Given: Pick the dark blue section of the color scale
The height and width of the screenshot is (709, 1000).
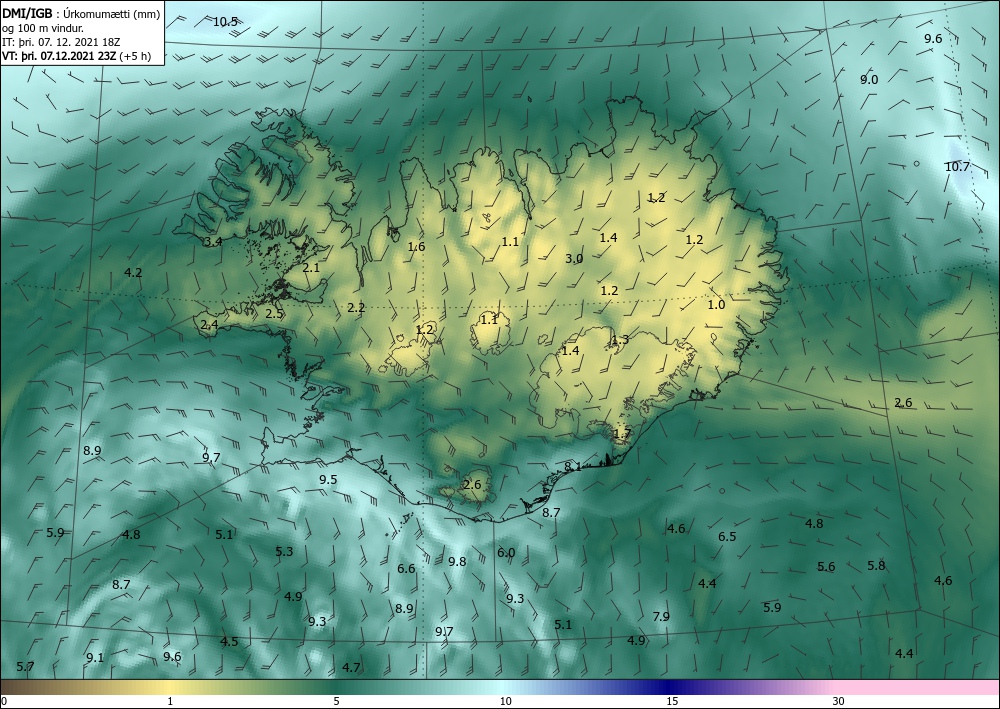Looking at the screenshot, I should tap(670, 687).
